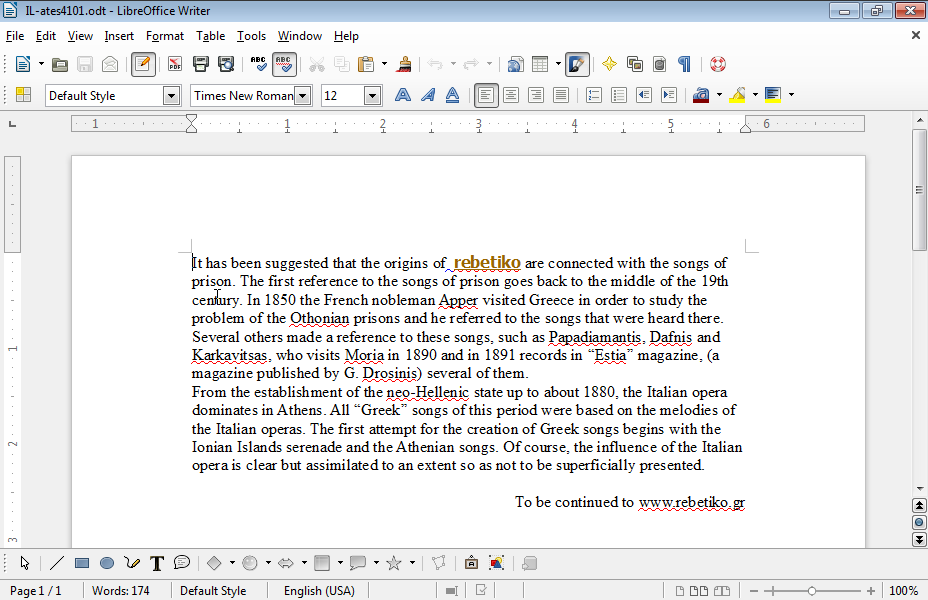Expand the Font Name dropdown list
Screen dimensions: 928x600
pyautogui.click(x=303, y=96)
